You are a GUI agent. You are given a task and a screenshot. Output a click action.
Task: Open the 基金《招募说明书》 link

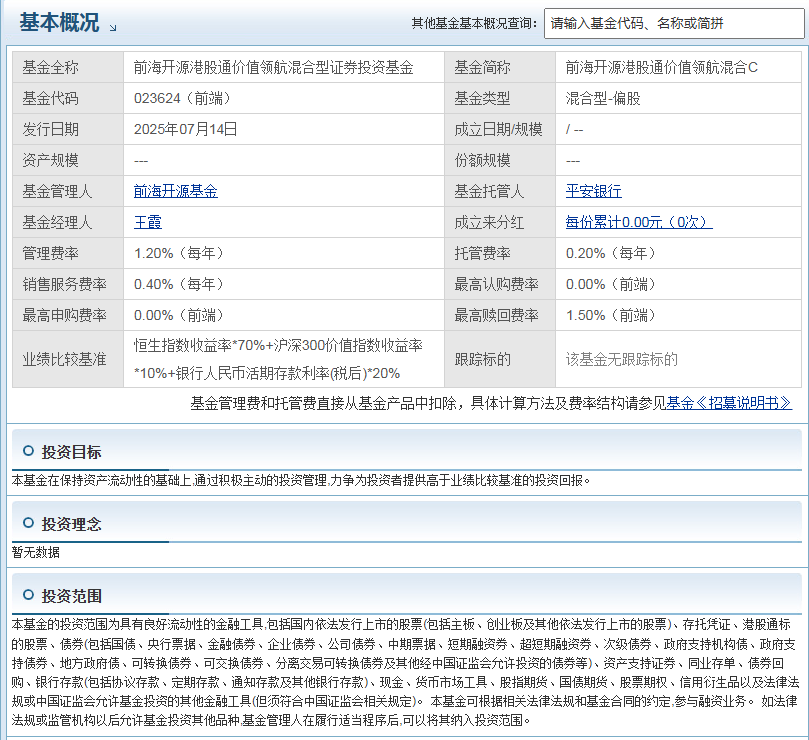(729, 403)
